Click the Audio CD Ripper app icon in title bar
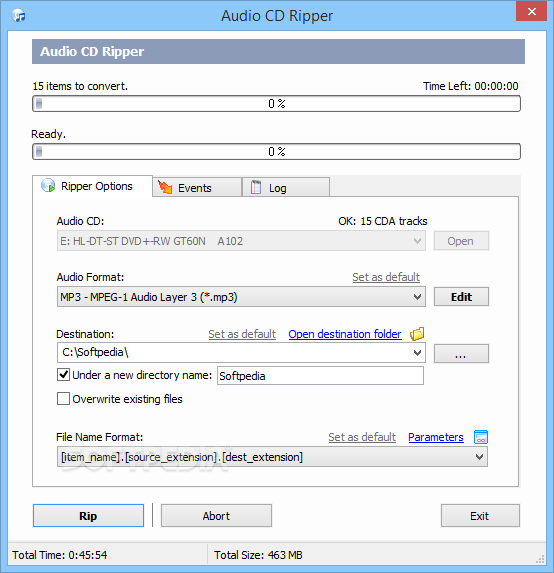Image resolution: width=554 pixels, height=573 pixels. [18, 15]
